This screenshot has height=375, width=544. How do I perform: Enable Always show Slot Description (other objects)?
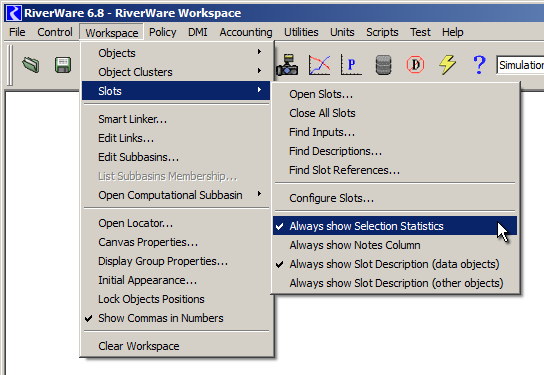click(395, 283)
